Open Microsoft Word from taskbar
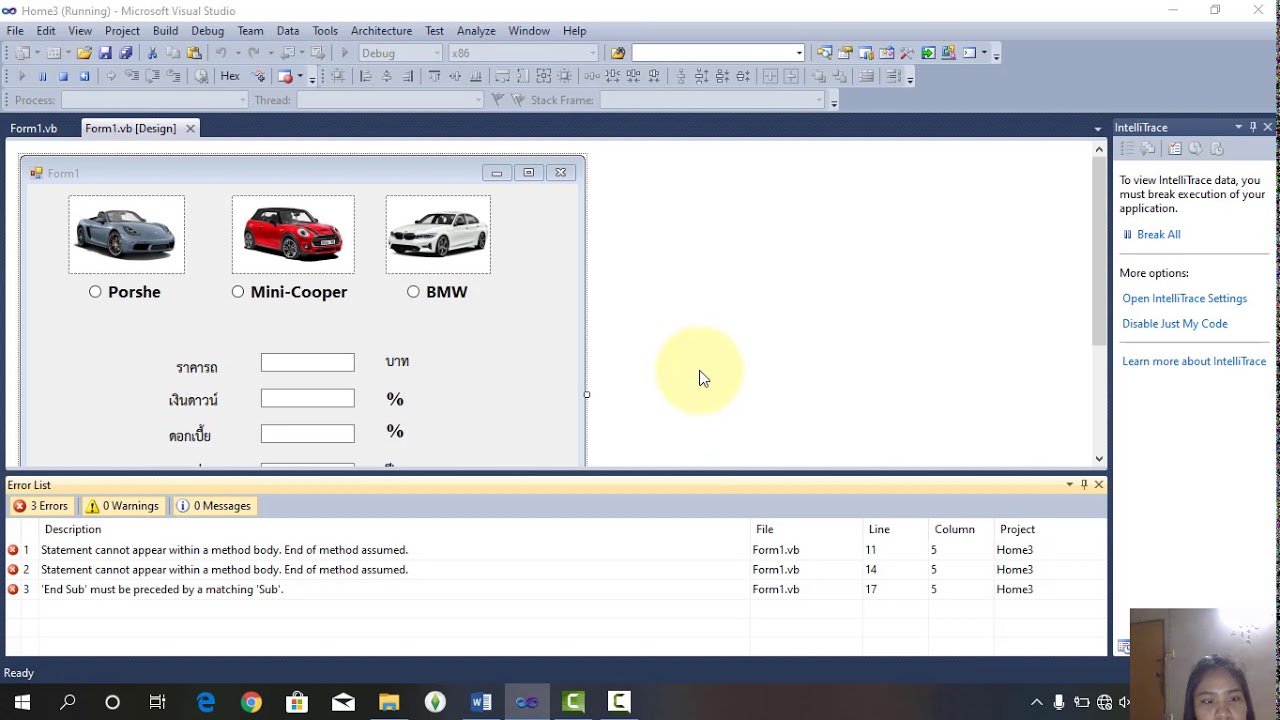1280x720 pixels. pyautogui.click(x=481, y=702)
